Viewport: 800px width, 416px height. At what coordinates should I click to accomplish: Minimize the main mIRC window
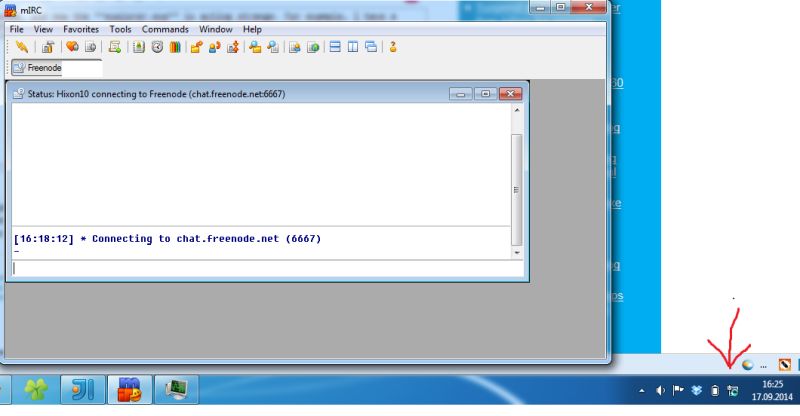541,7
